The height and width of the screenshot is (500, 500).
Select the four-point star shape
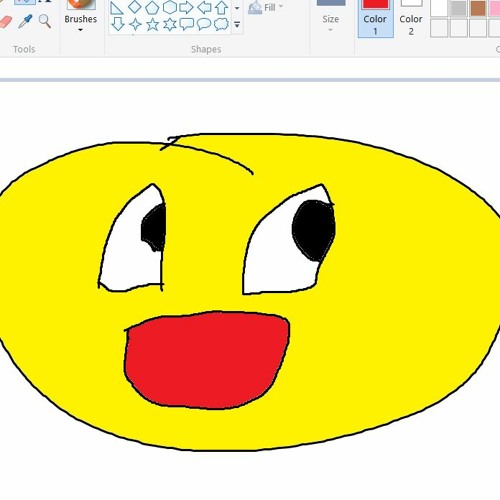click(135, 24)
